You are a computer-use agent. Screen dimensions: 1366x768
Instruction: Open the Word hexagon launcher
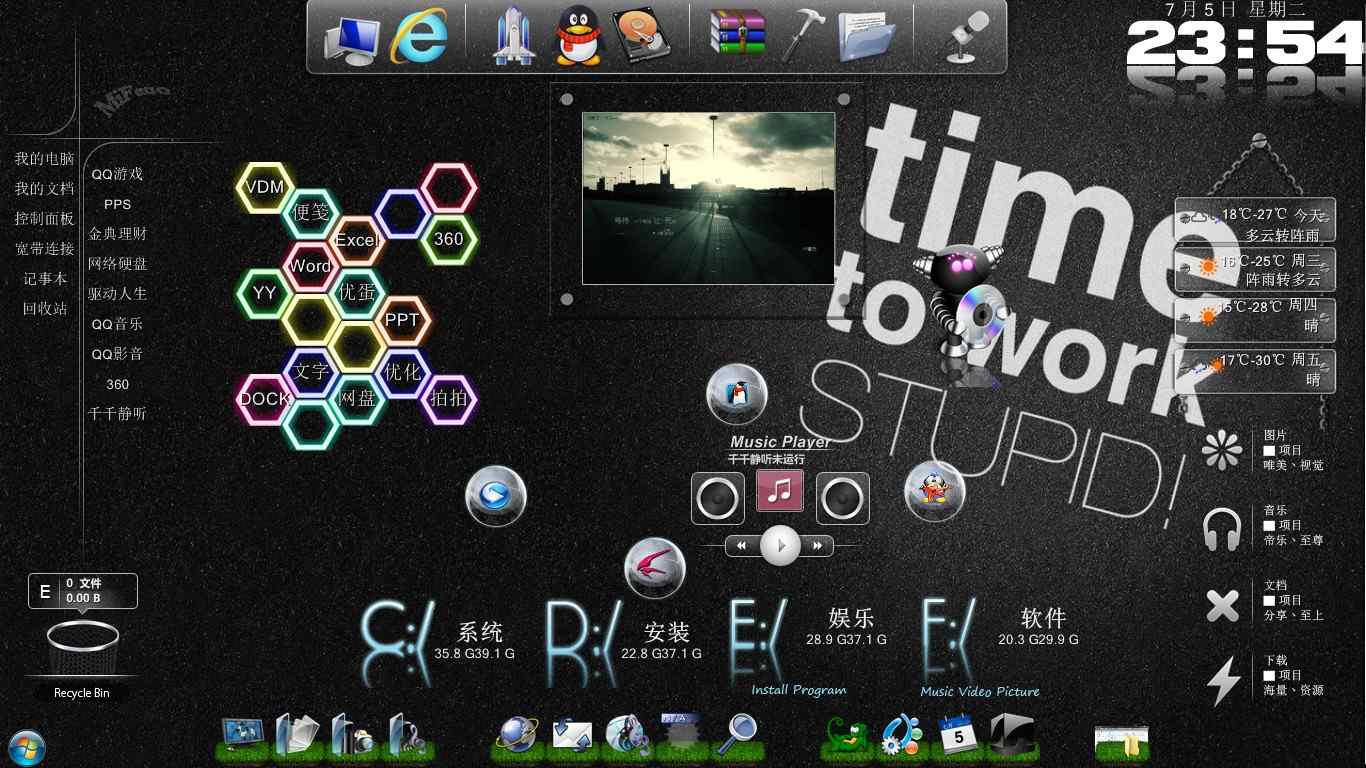click(310, 266)
